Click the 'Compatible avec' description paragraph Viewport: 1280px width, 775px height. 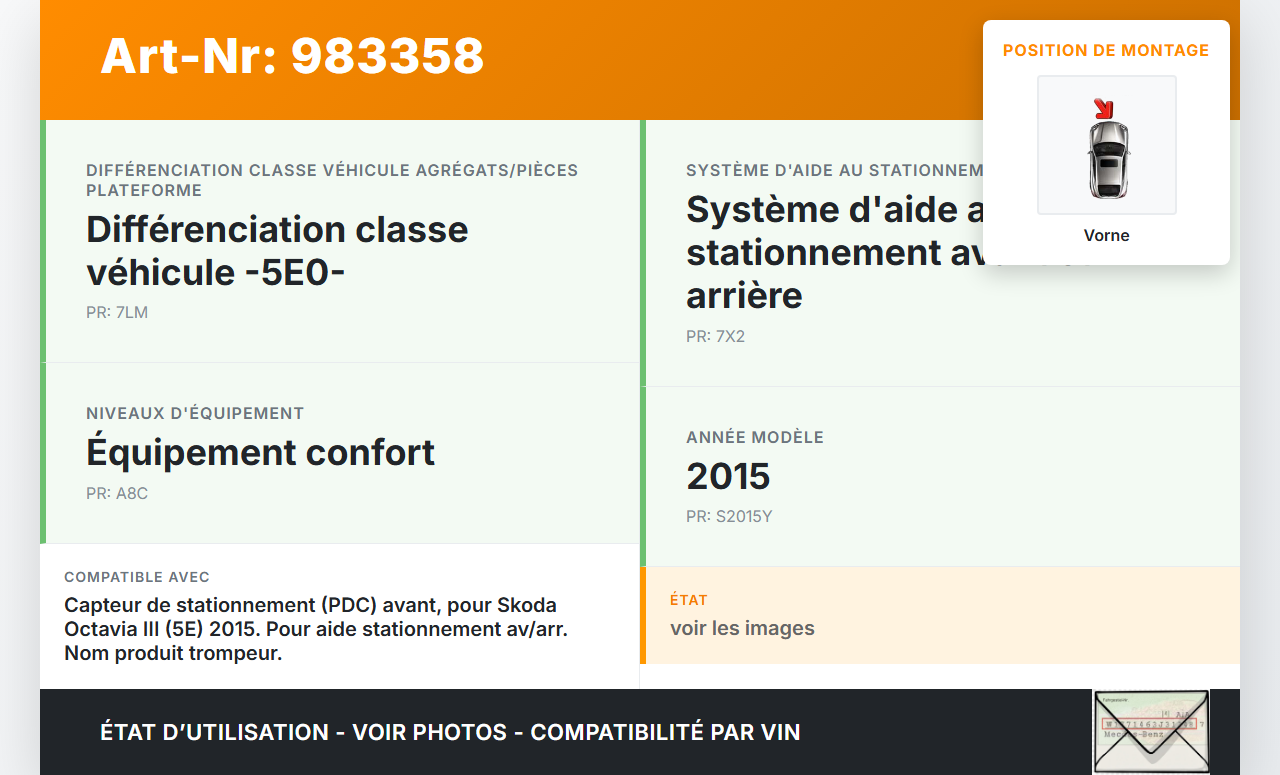(x=316, y=629)
